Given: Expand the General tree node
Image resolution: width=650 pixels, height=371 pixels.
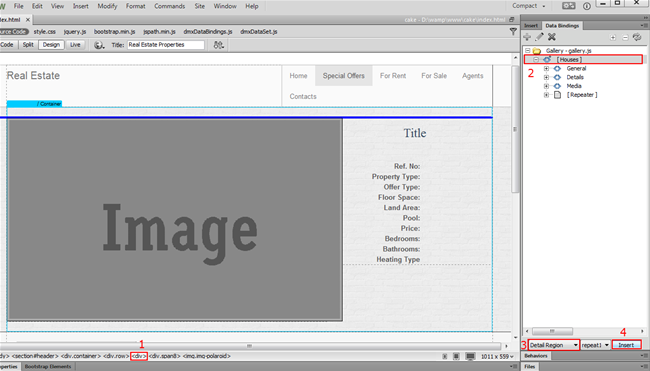Looking at the screenshot, I should [x=546, y=68].
